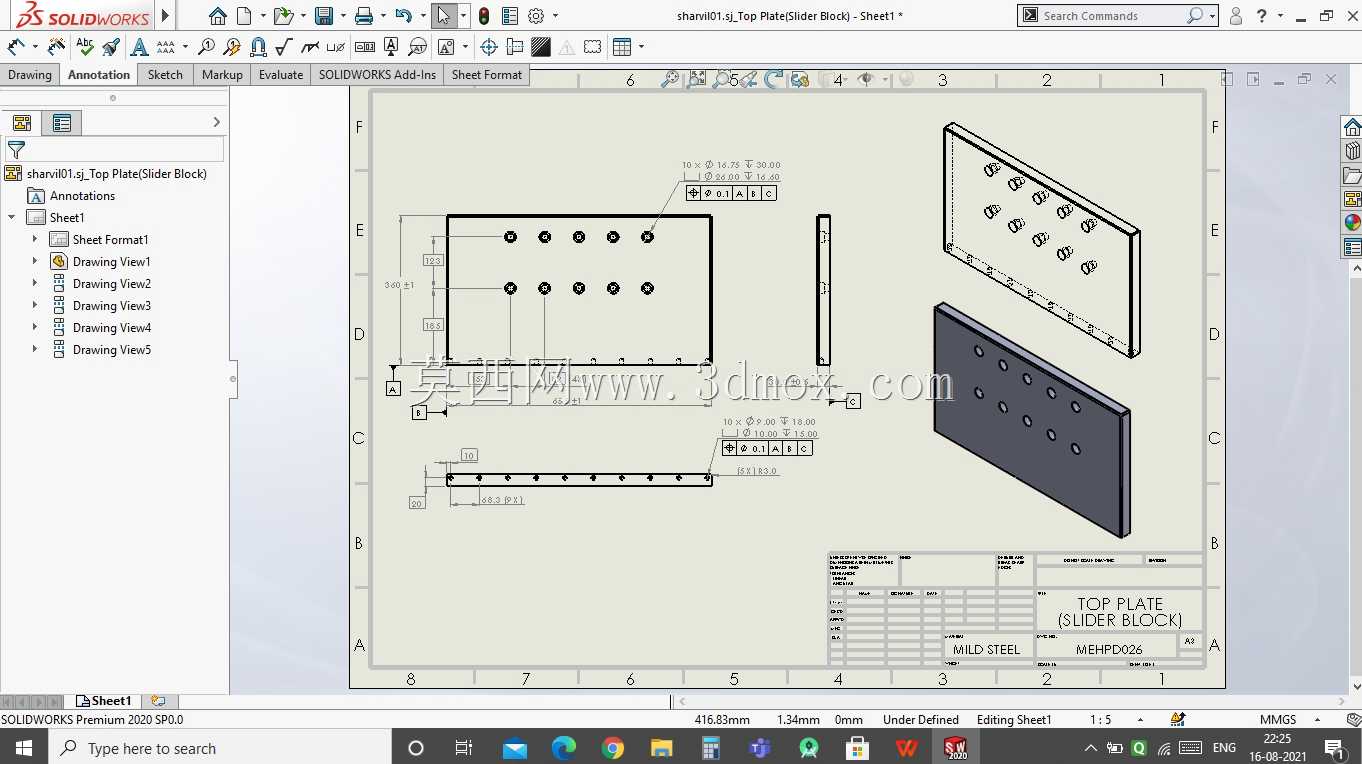This screenshot has height=764, width=1362.
Task: Open the Tables dropdown arrow
Action: (641, 47)
